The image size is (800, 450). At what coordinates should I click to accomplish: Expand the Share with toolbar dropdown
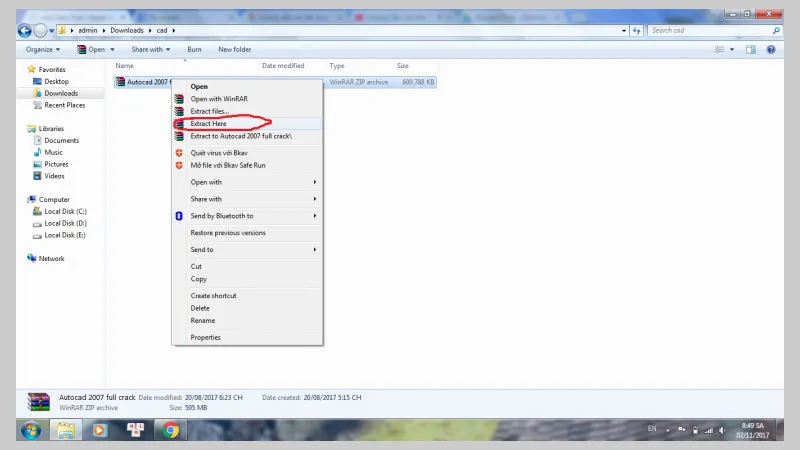tap(150, 49)
